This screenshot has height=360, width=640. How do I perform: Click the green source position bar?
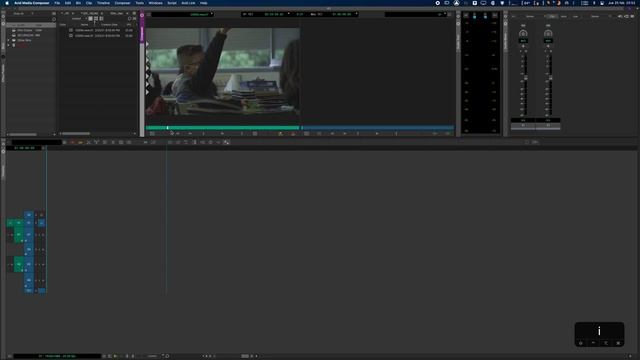pyautogui.click(x=222, y=128)
